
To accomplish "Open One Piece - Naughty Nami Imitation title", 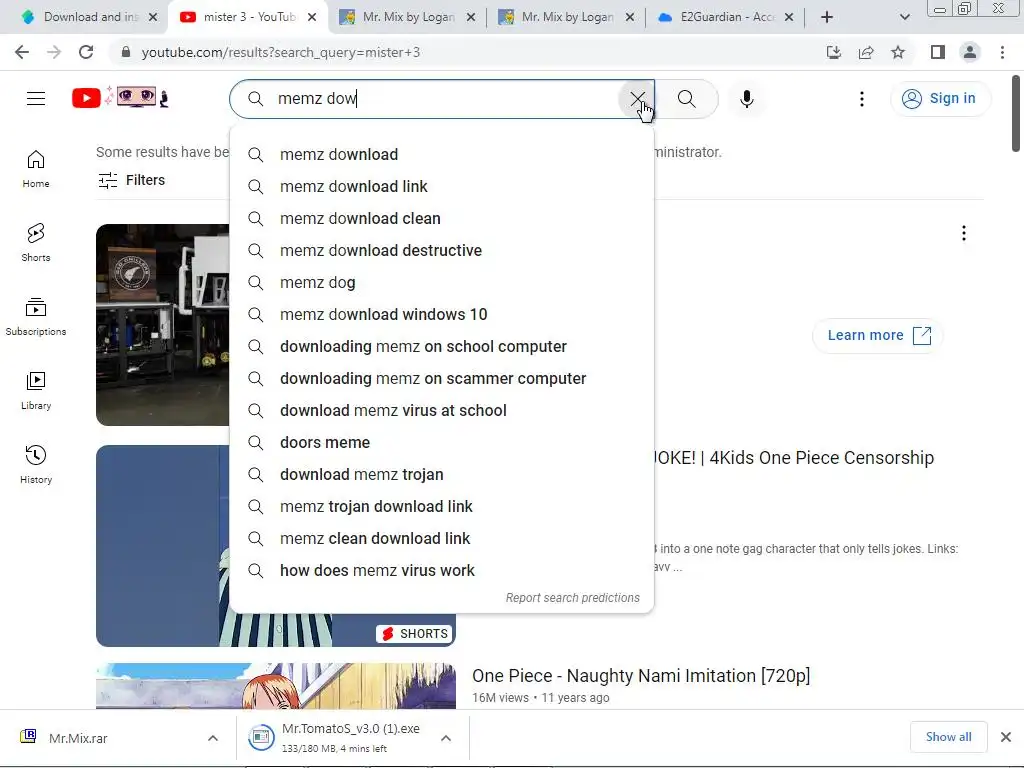I will (x=641, y=676).
